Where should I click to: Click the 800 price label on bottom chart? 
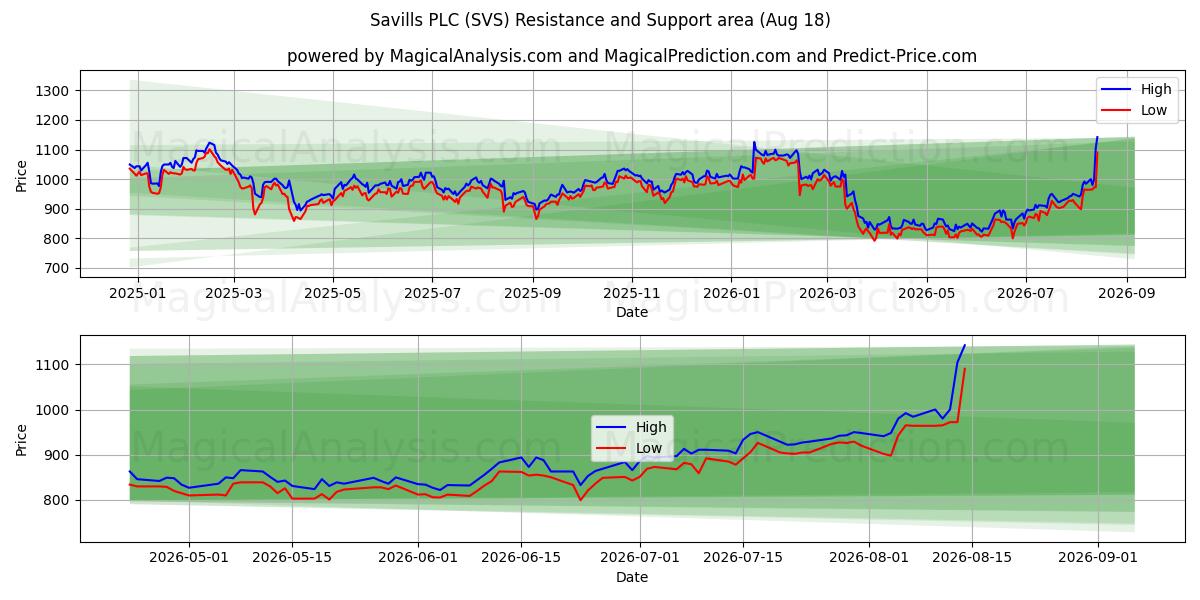[57, 501]
